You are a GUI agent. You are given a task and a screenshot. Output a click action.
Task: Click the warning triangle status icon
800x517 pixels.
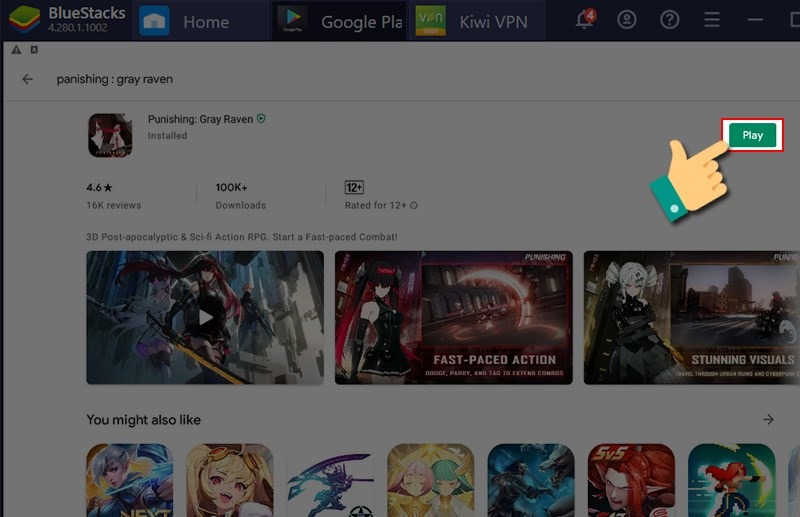tap(16, 50)
